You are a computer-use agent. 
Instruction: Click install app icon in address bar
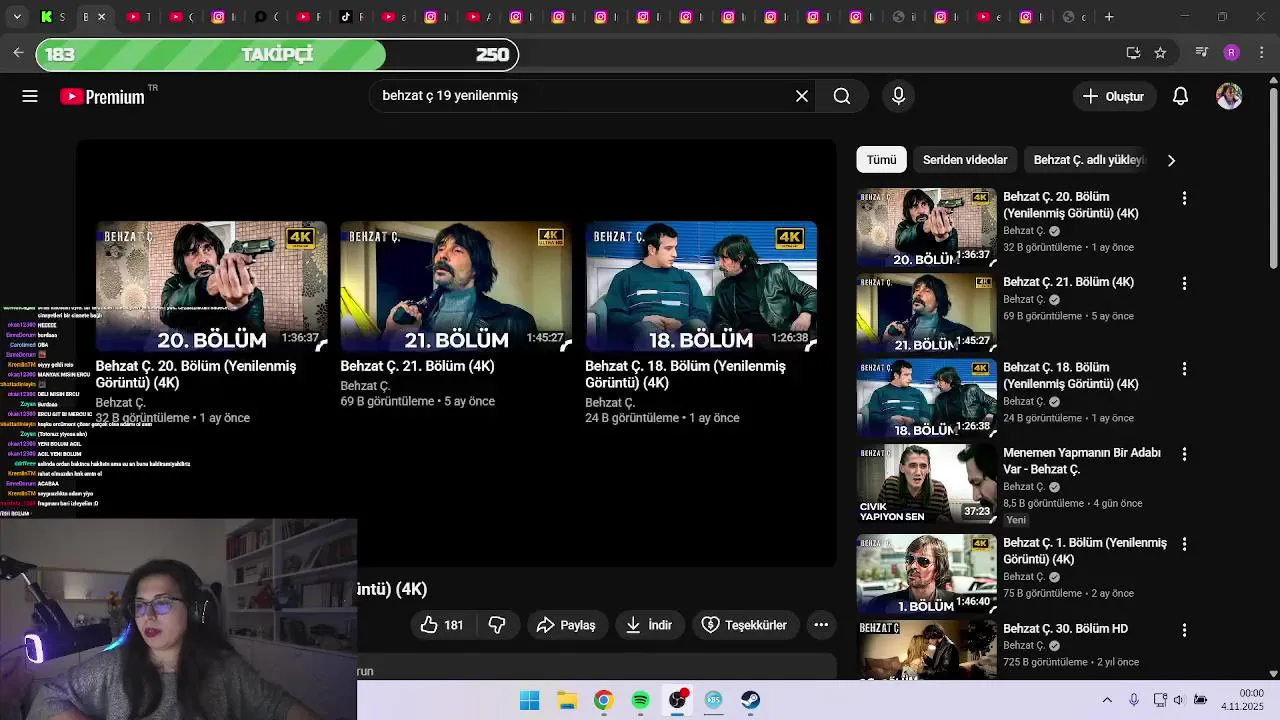click(1133, 53)
